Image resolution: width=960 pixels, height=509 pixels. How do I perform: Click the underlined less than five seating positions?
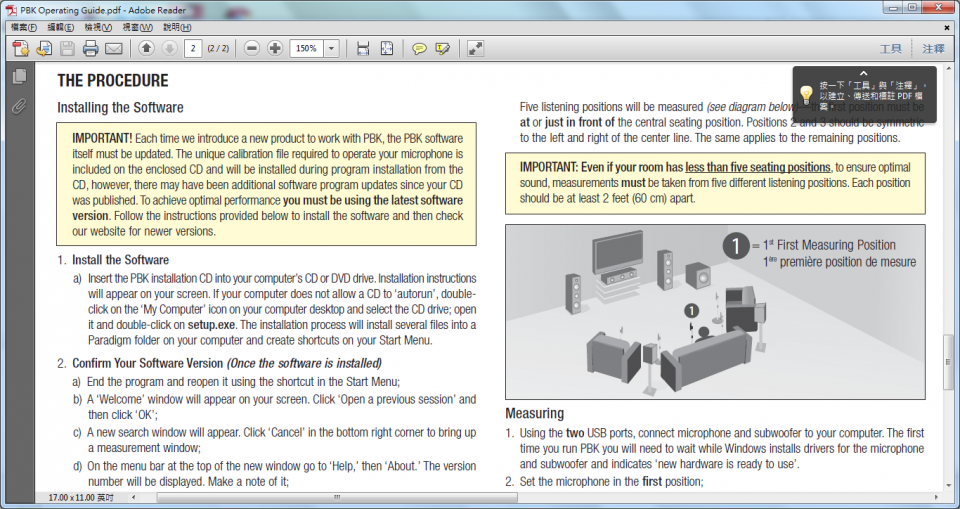click(758, 167)
